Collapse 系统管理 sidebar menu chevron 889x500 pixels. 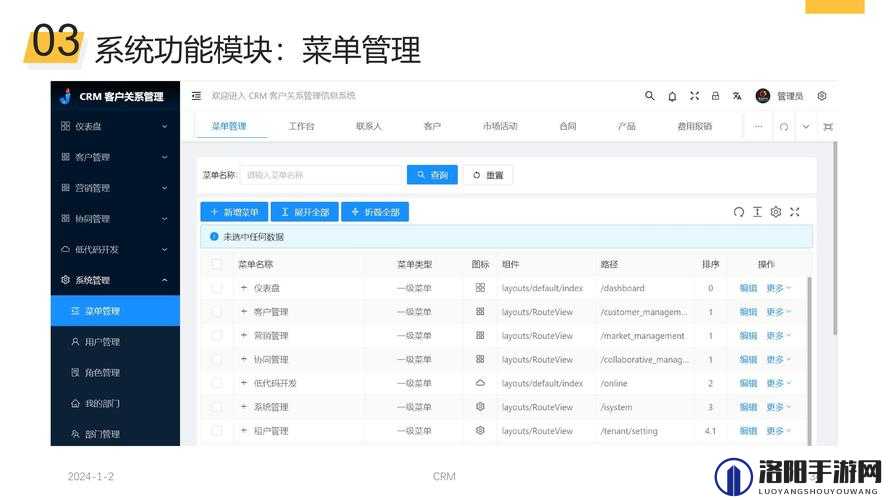point(164,280)
